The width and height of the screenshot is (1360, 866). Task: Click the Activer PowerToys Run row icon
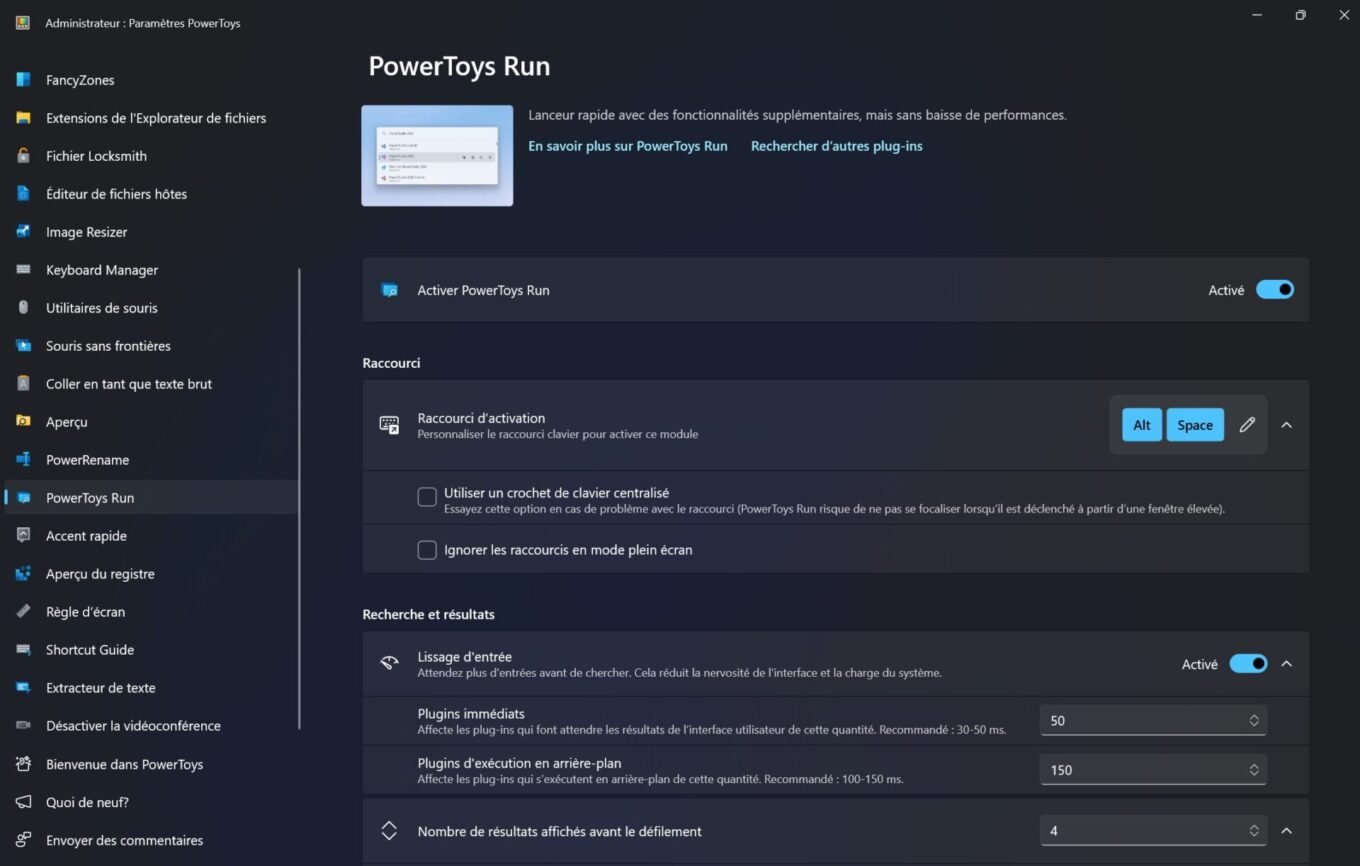pyautogui.click(x=389, y=290)
